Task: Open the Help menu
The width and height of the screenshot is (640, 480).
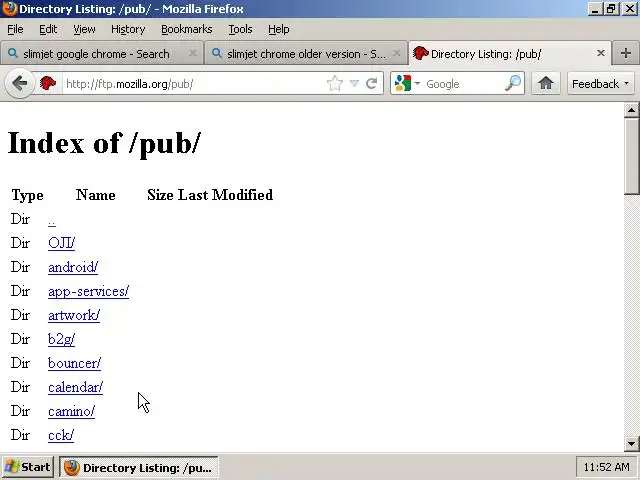Action: tap(278, 29)
